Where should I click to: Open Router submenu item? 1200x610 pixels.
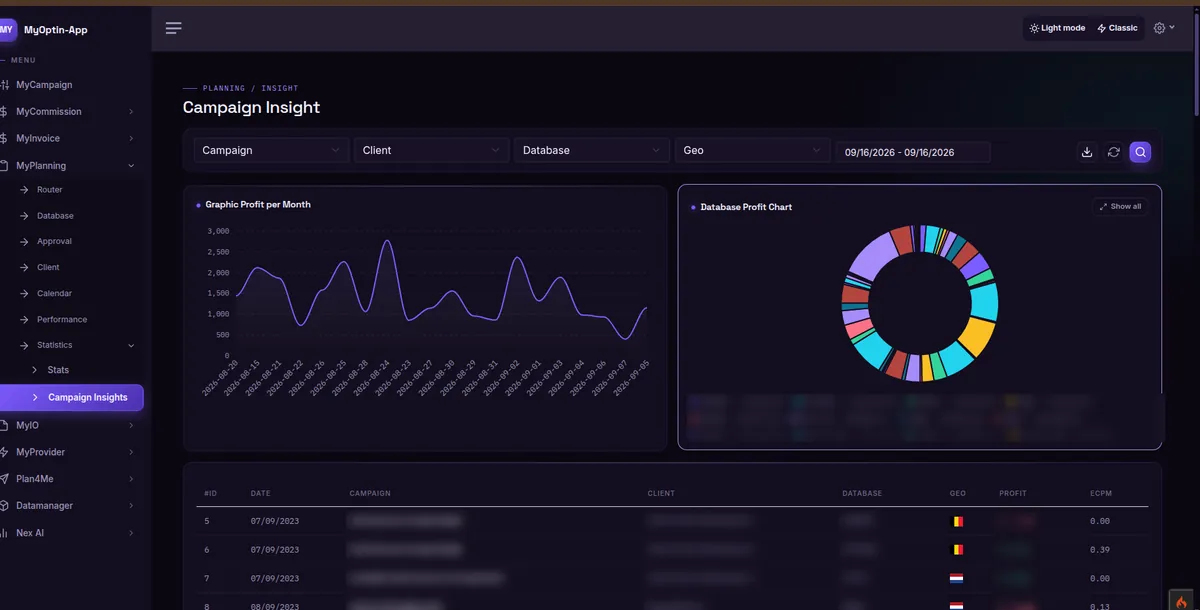[50, 190]
